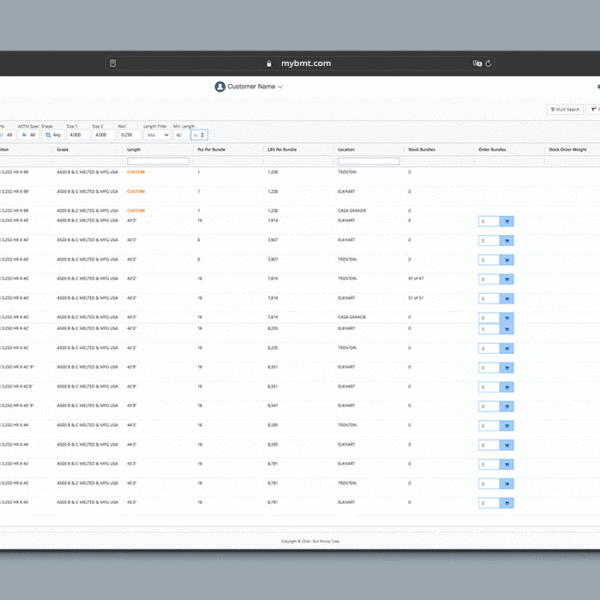Expand the Customer Name dropdown
The image size is (600, 600).
tap(281, 87)
